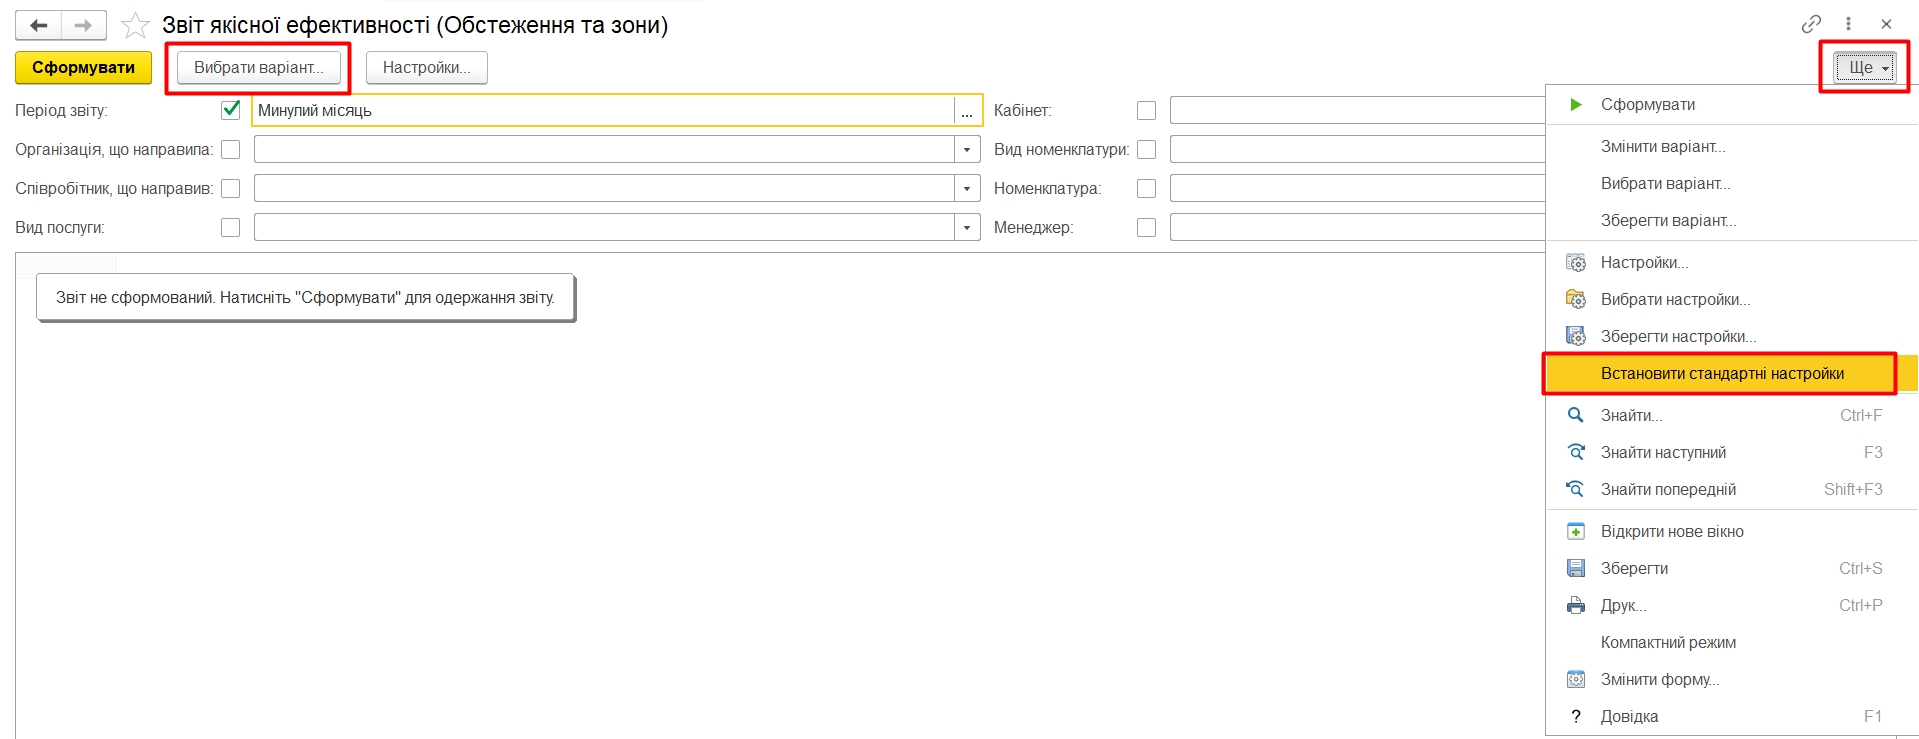The height and width of the screenshot is (739, 1919).
Task: Click the floppy disk Зберегти icon
Action: [1576, 568]
